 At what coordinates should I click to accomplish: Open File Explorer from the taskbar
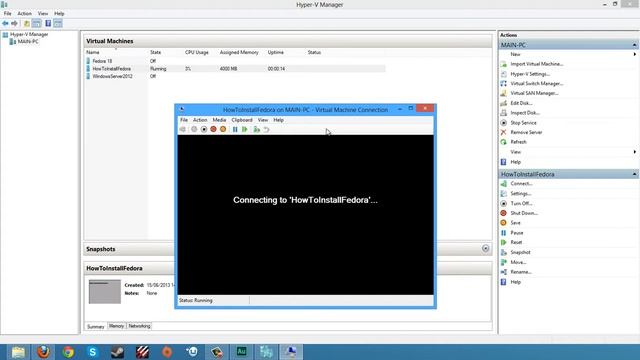pos(18,352)
